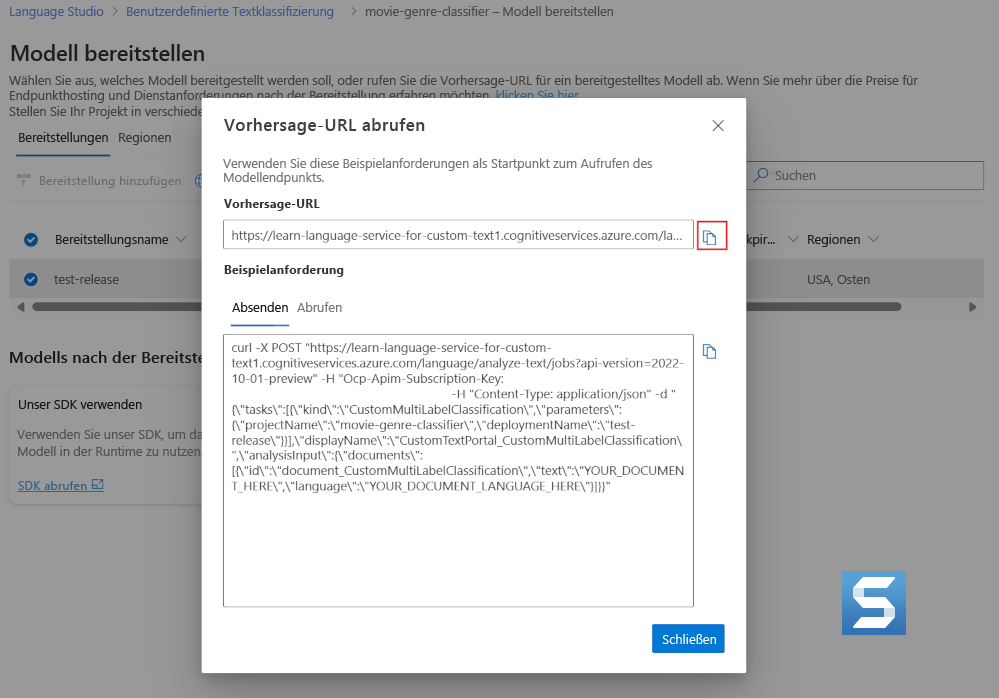Open the Regionen column sort dropdown
Image resolution: width=999 pixels, height=698 pixels.
873,239
